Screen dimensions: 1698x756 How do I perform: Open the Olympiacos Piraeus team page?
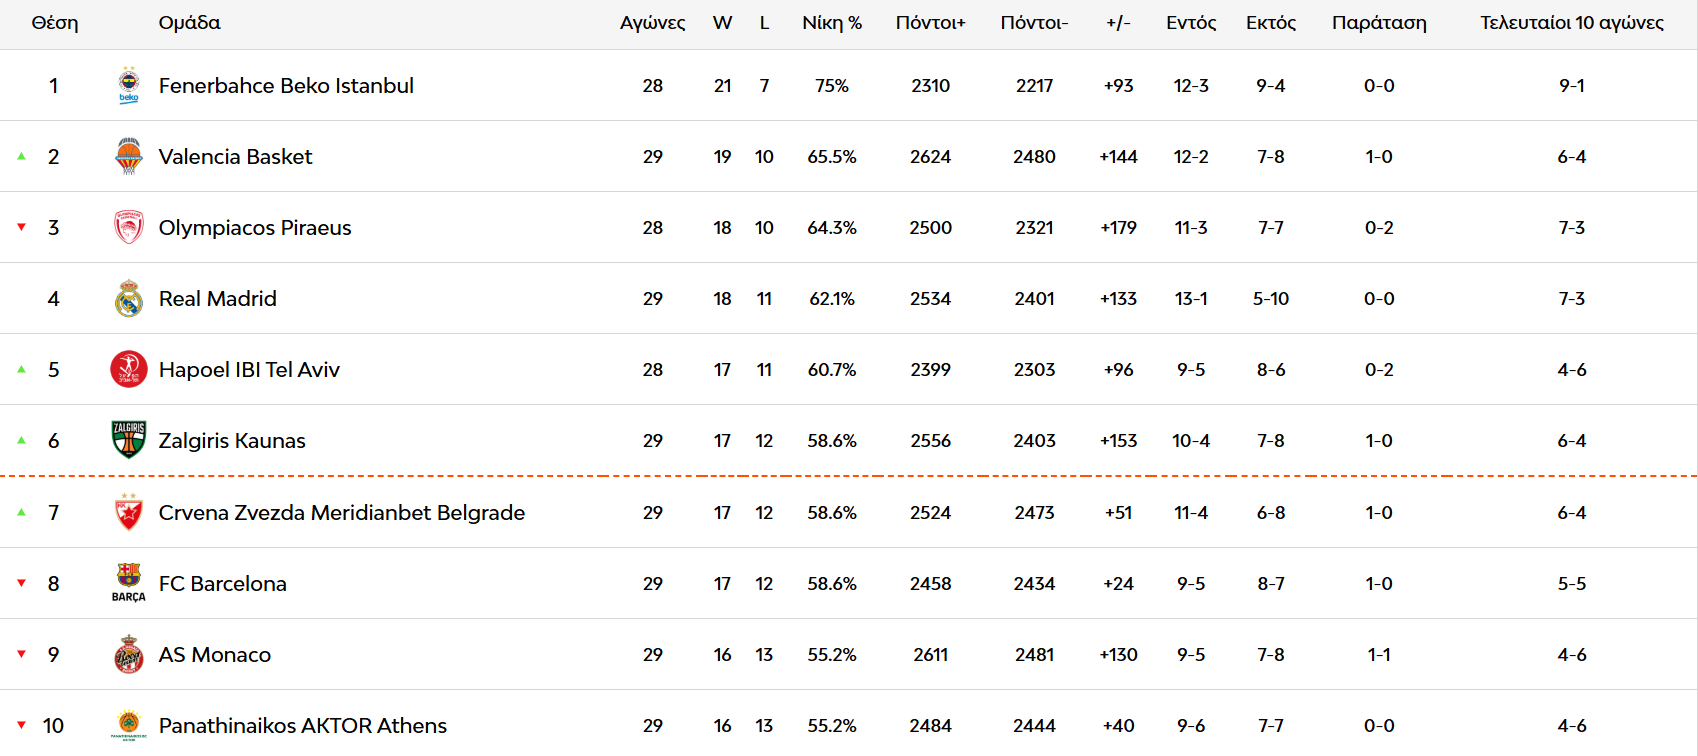click(255, 228)
